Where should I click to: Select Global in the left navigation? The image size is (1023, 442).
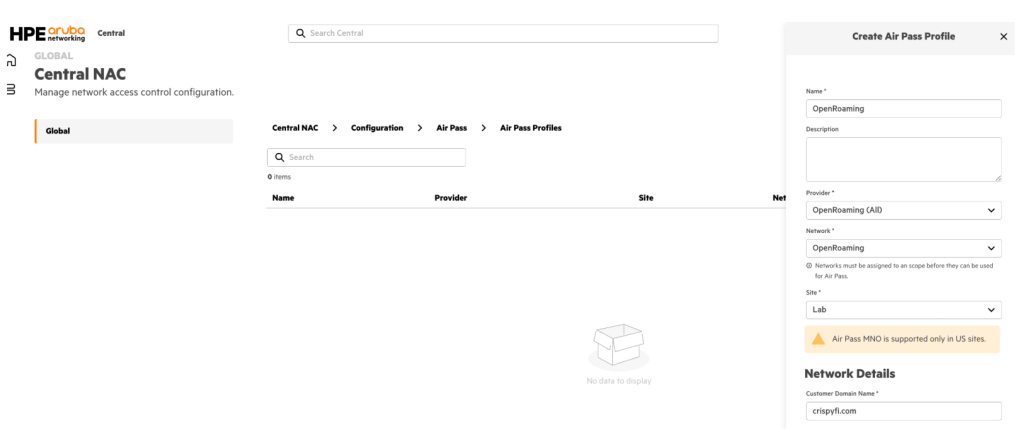coord(133,131)
